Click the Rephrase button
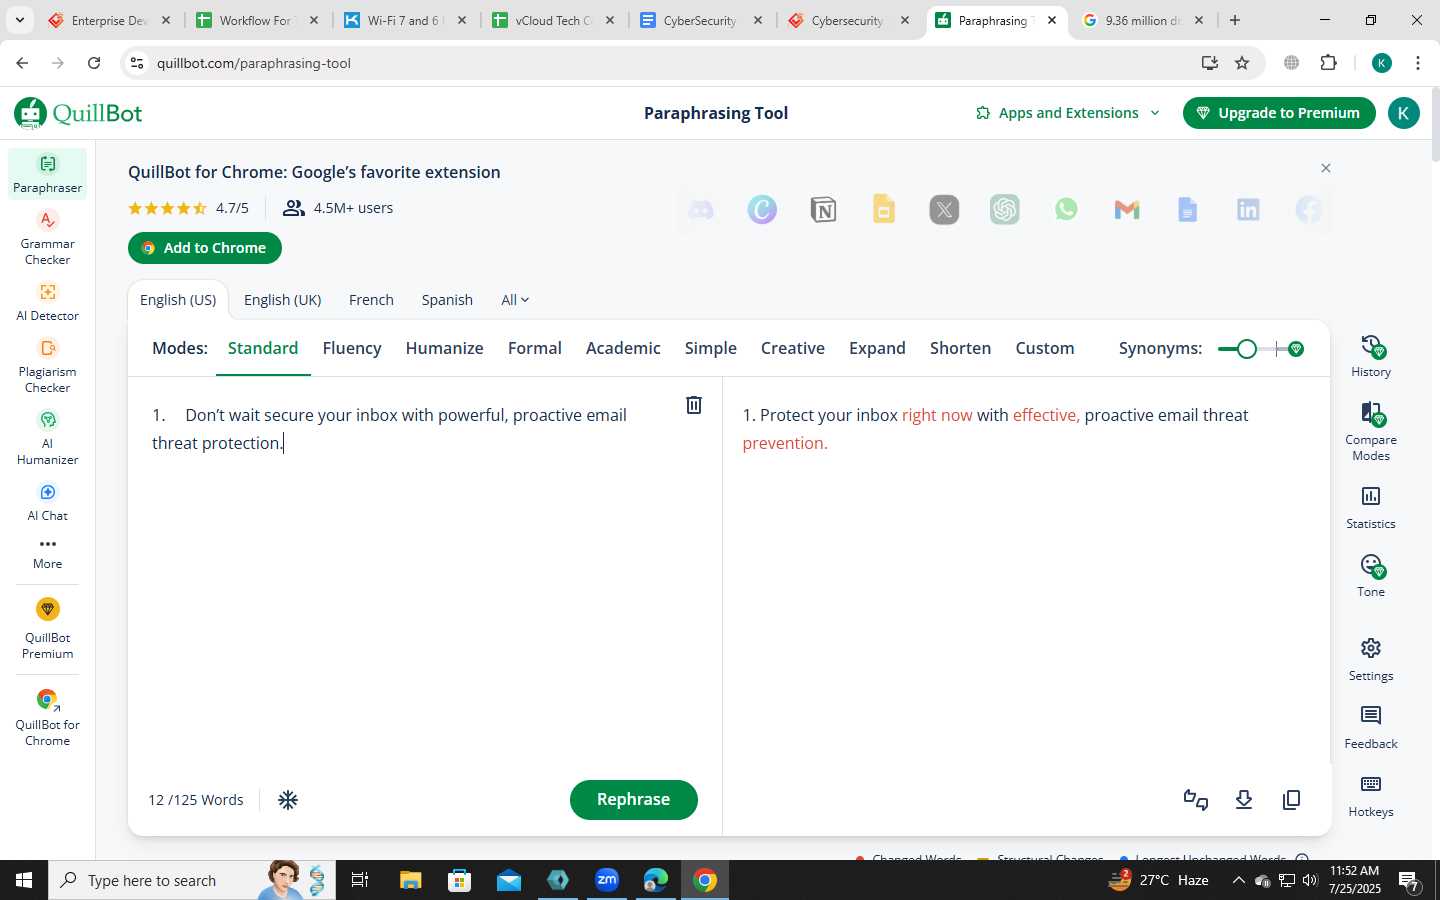1440x900 pixels. tap(633, 800)
